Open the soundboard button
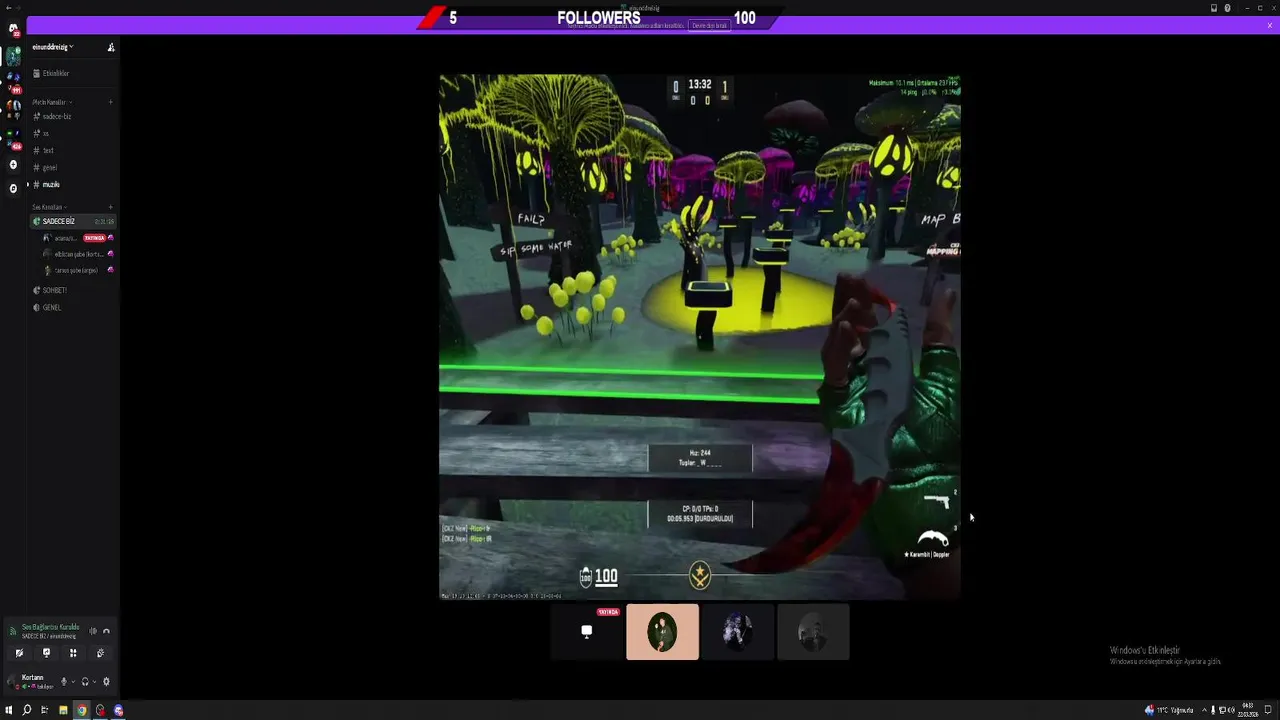Viewport: 1280px width, 720px height. pyautogui.click(x=100, y=653)
